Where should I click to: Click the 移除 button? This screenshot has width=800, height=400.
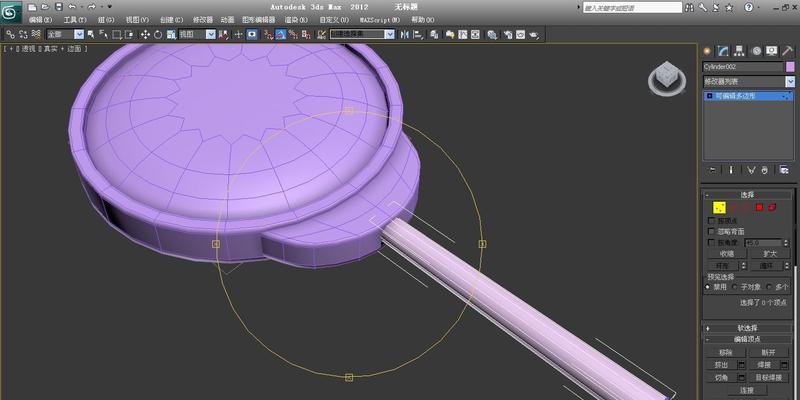click(x=725, y=353)
